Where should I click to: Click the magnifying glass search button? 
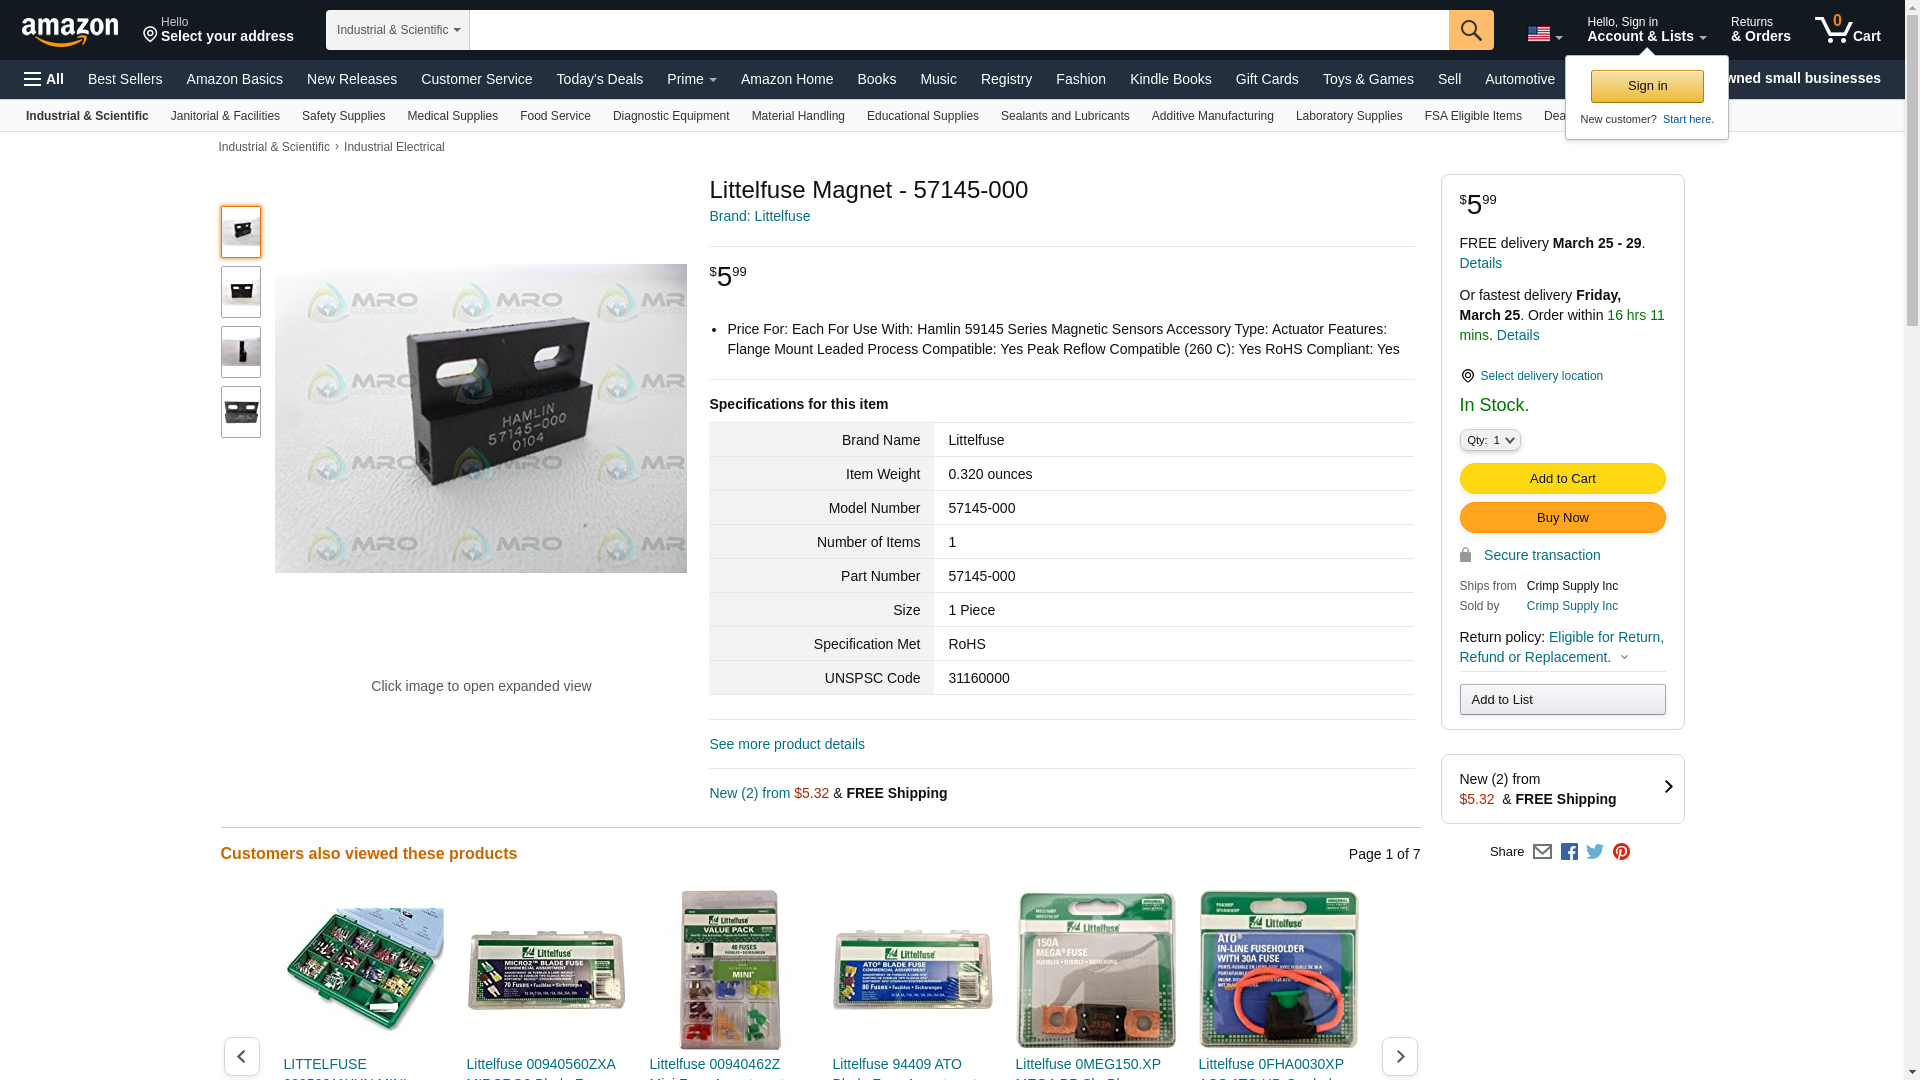[x=1470, y=30]
